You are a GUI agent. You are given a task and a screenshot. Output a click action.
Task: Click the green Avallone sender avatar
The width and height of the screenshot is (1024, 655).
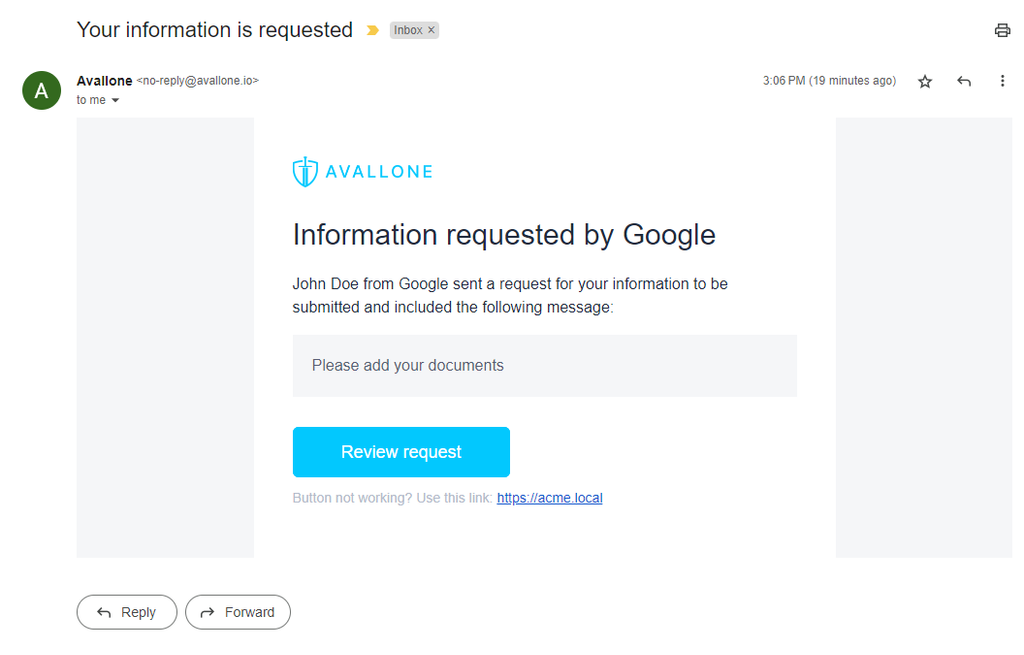[x=41, y=90]
